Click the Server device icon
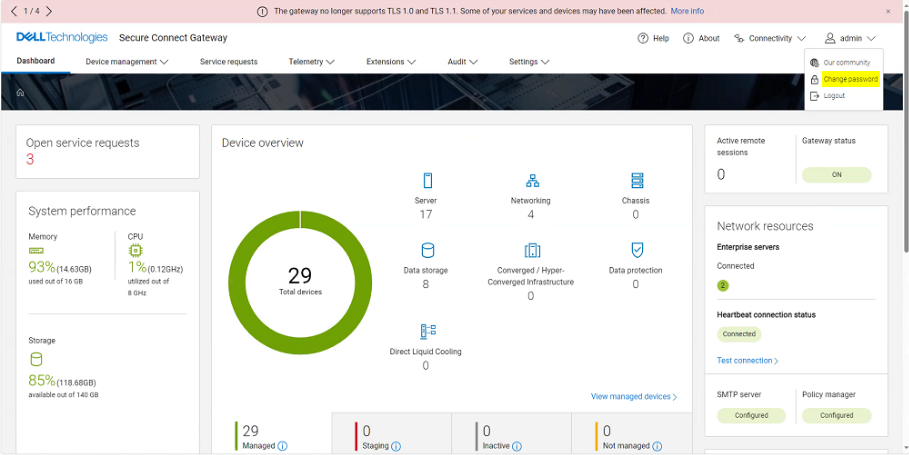This screenshot has width=909, height=455. tap(427, 181)
